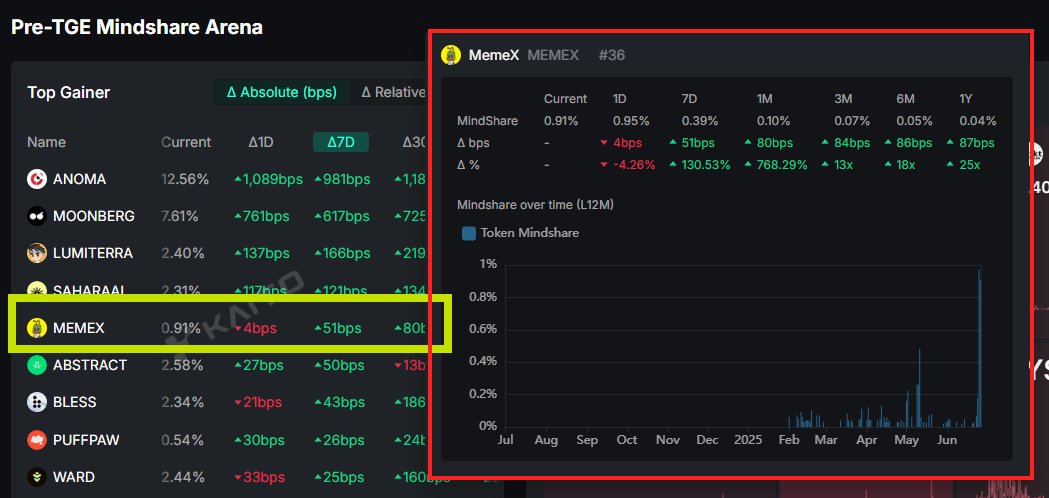Screen dimensions: 1049x498
Task: Click the WARD logo icon
Action: tap(36, 477)
